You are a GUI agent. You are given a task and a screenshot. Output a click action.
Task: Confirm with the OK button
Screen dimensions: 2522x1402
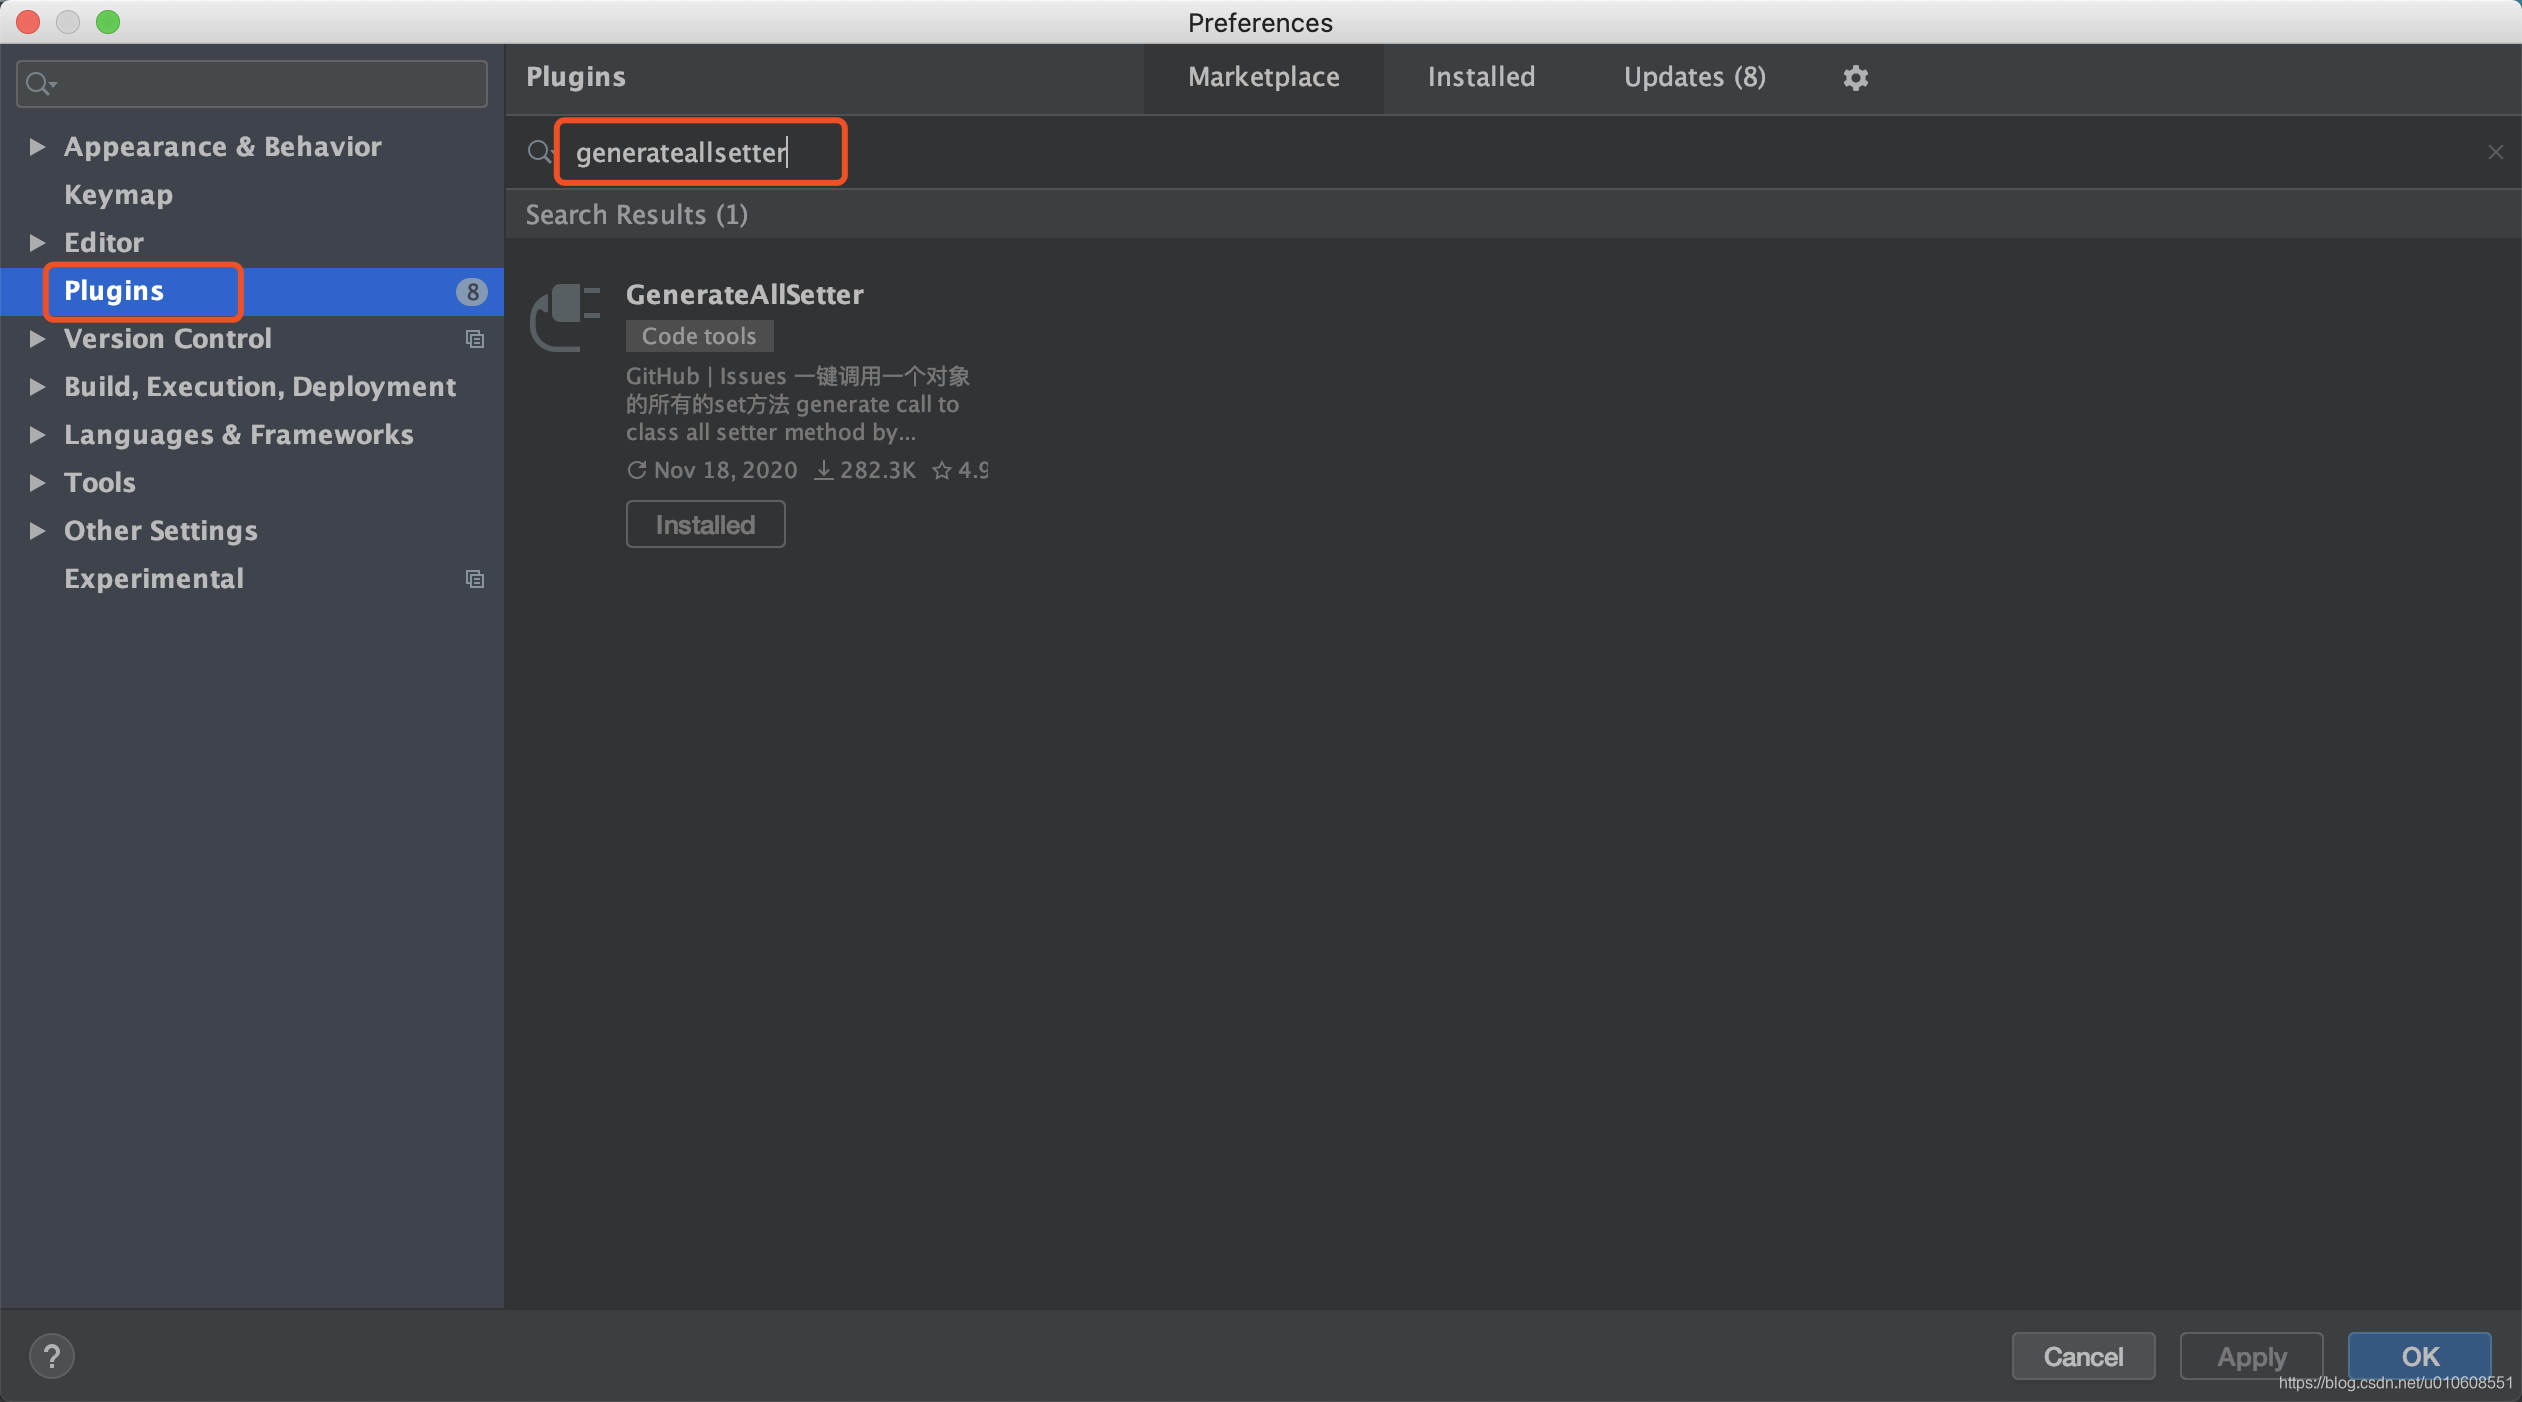point(2419,1356)
